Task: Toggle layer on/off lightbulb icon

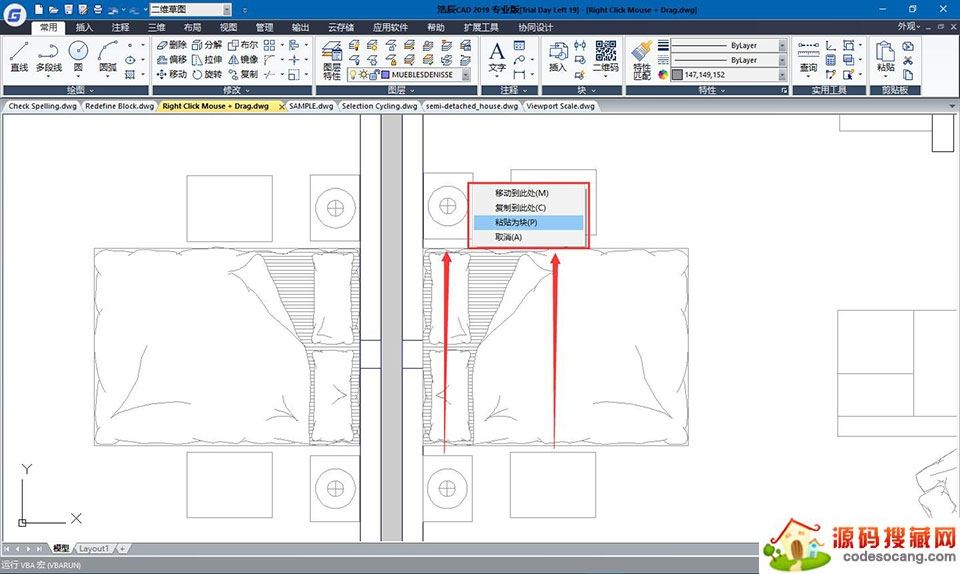Action: coord(352,75)
